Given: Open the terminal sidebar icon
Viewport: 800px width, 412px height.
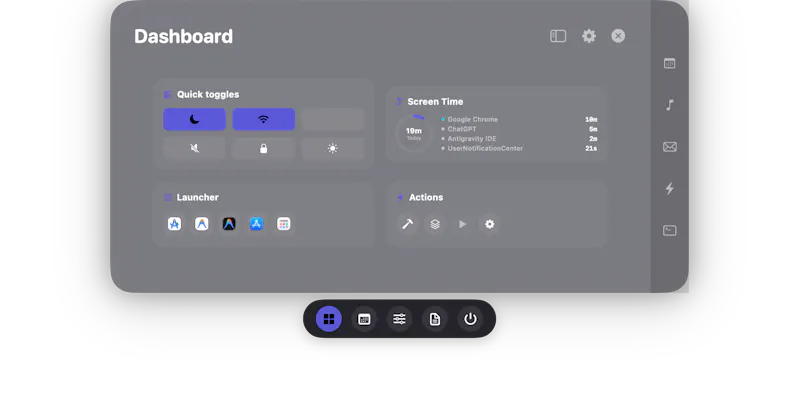Looking at the screenshot, I should click(669, 230).
